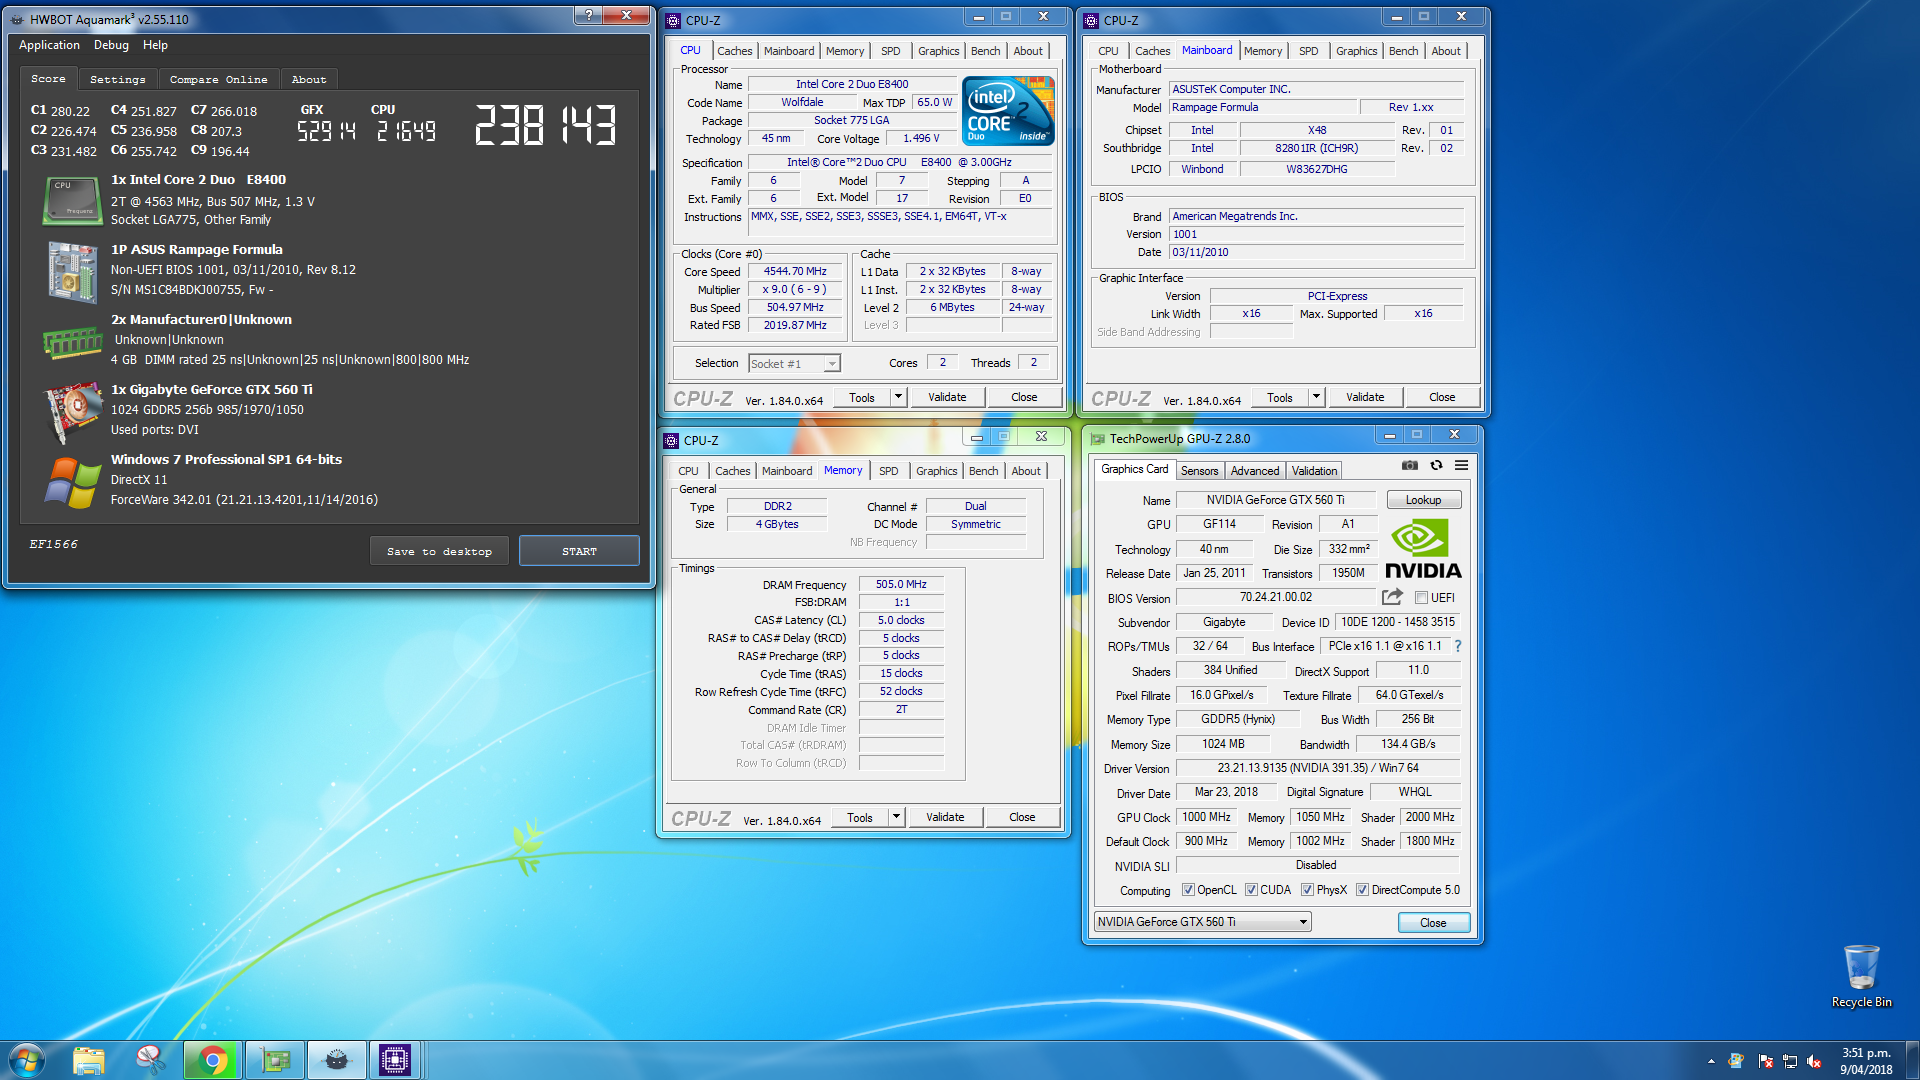Viewport: 1920px width, 1080px height.
Task: Switch to the Advanced tab in GPU-Z
Action: [x=1254, y=471]
